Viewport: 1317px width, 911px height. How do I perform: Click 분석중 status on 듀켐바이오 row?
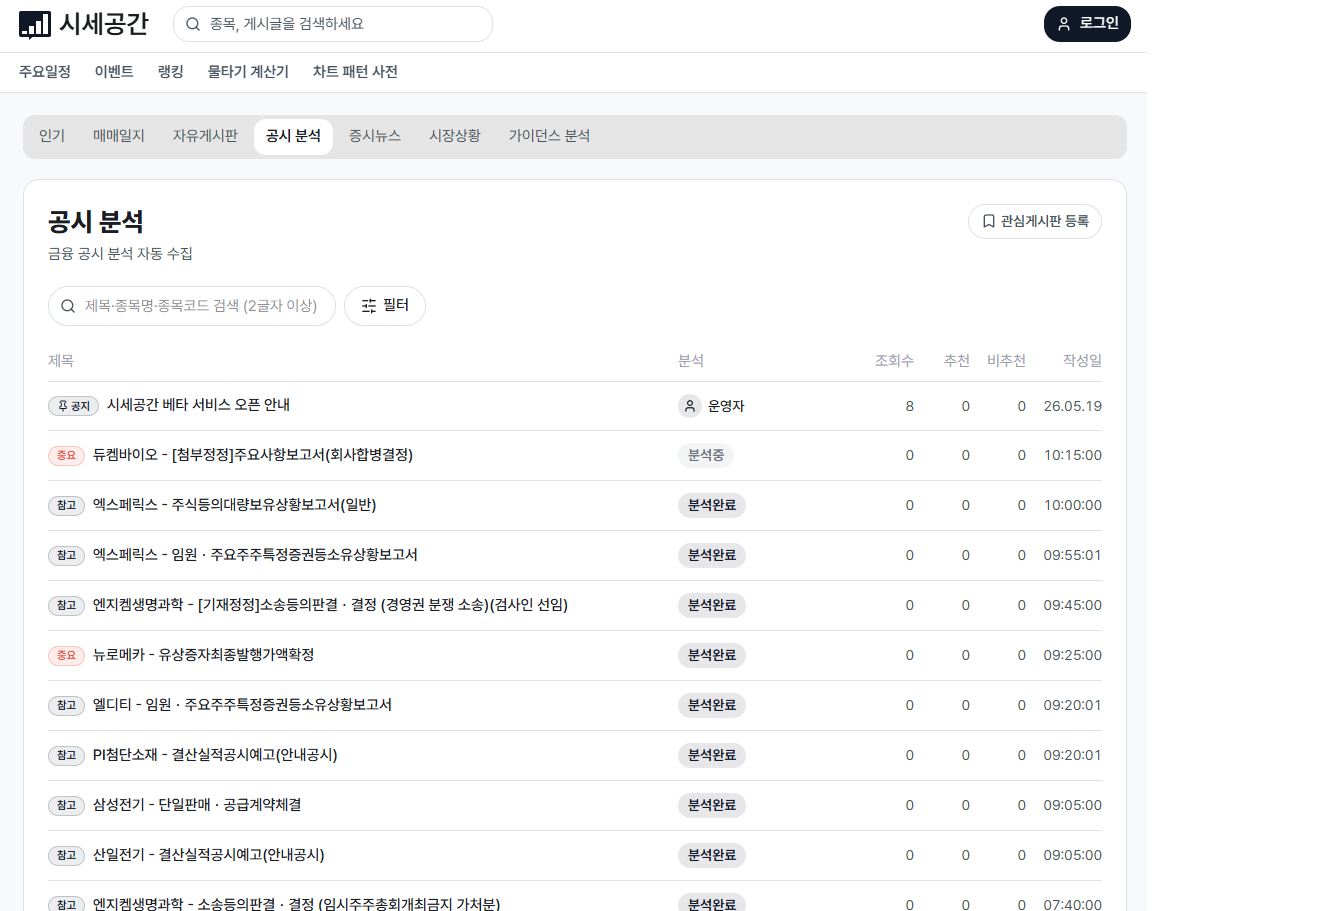(x=706, y=456)
